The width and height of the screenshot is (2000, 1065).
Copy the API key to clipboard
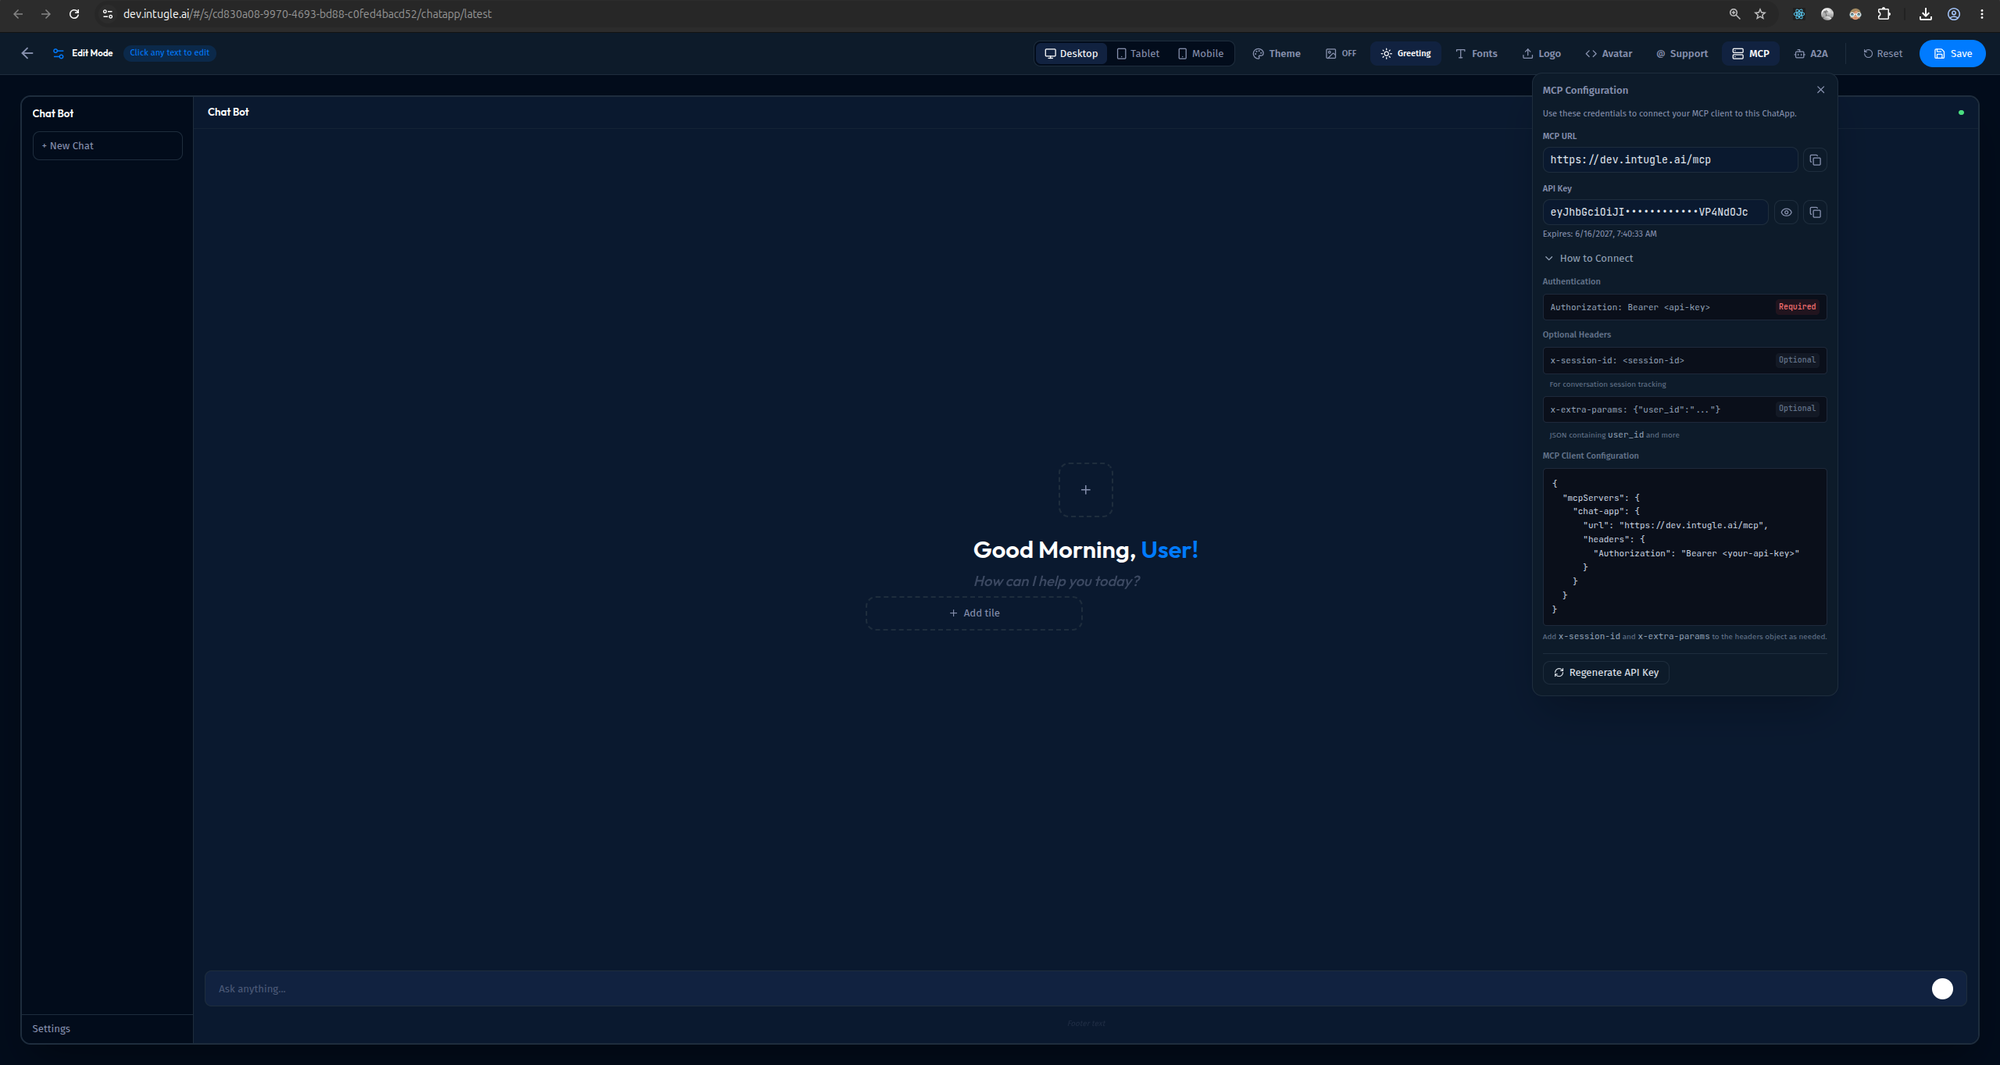pos(1815,212)
